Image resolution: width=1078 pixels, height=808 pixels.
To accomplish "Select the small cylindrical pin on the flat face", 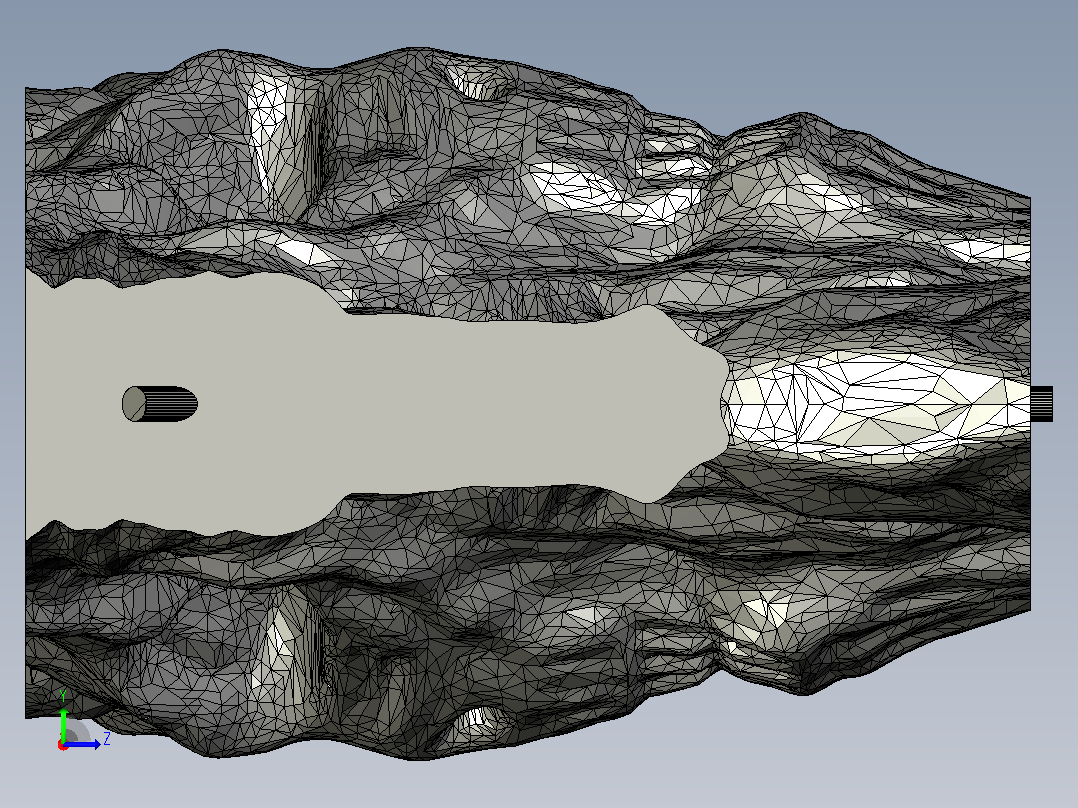I will click(160, 404).
